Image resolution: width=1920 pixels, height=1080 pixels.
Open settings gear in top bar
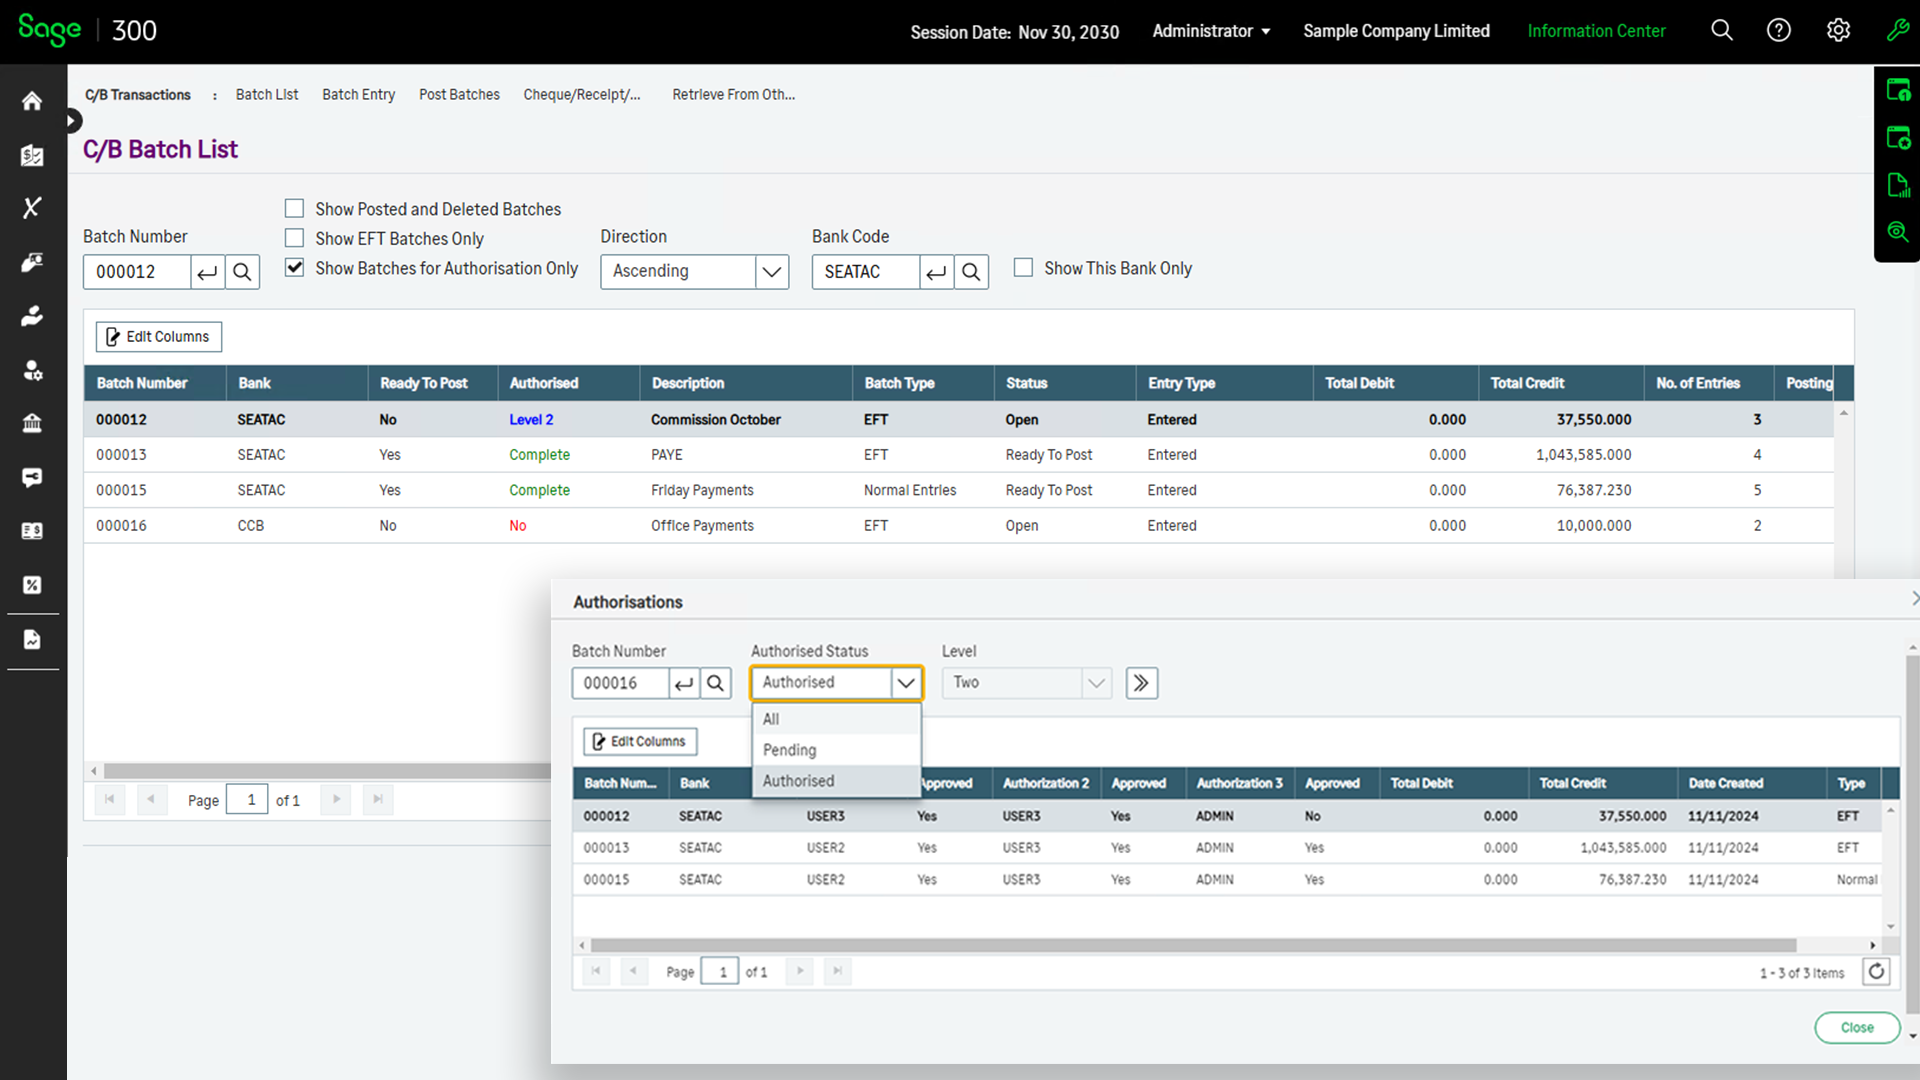click(1838, 31)
